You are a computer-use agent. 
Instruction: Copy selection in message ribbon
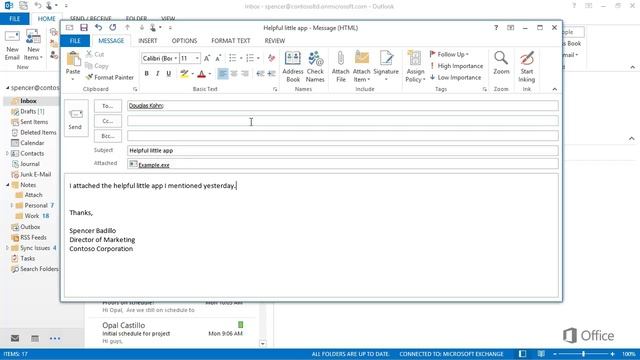[97, 66]
